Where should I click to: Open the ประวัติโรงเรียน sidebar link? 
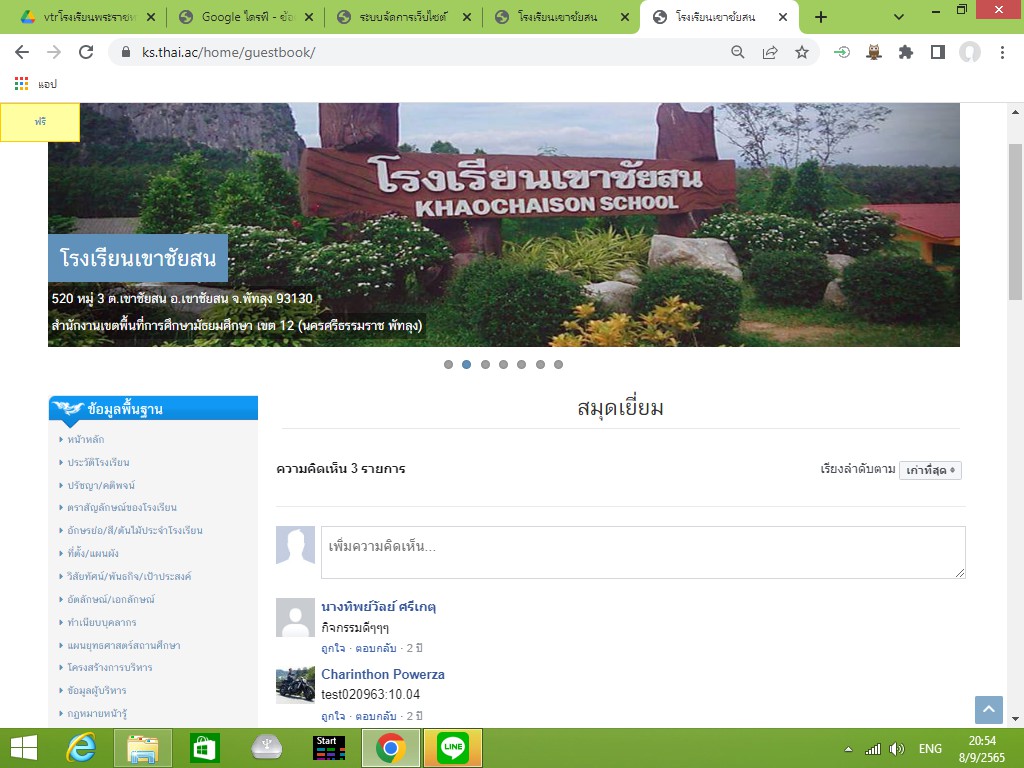(x=98, y=462)
